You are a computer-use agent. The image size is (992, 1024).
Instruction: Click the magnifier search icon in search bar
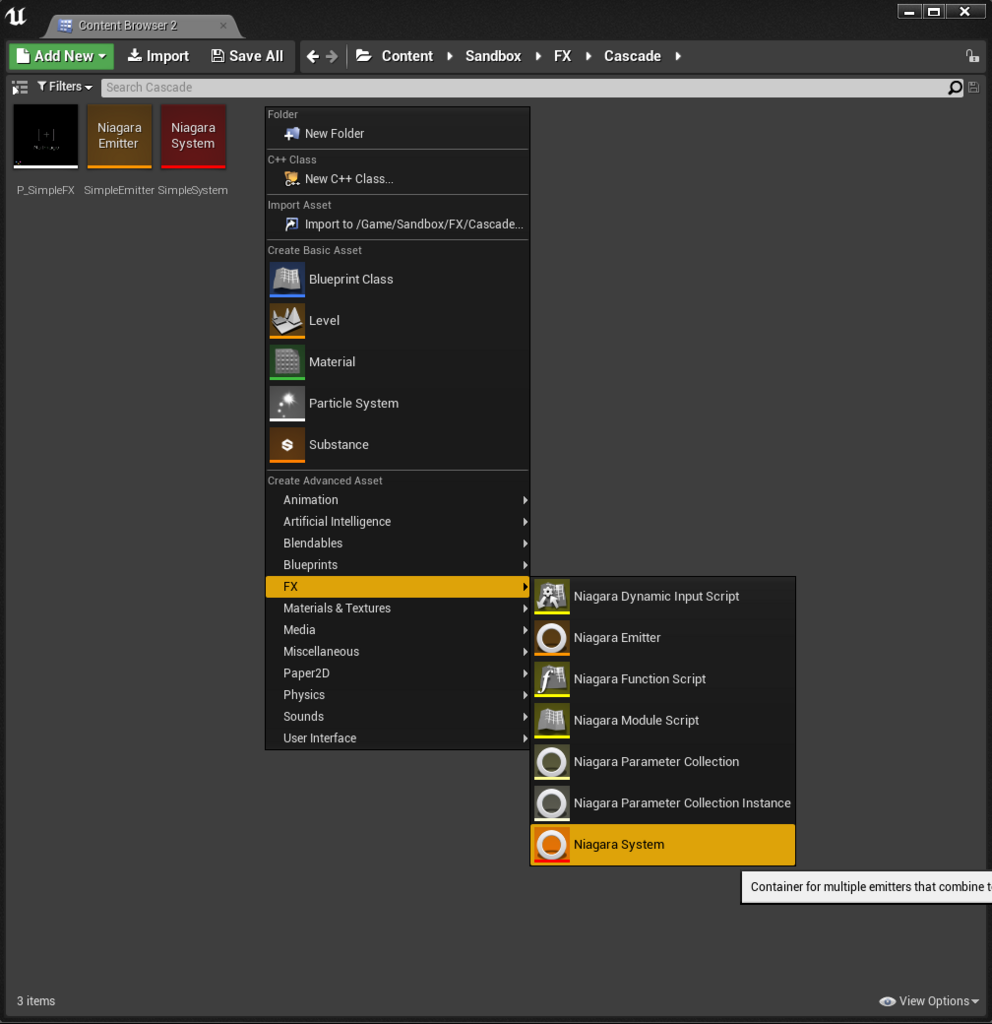955,88
